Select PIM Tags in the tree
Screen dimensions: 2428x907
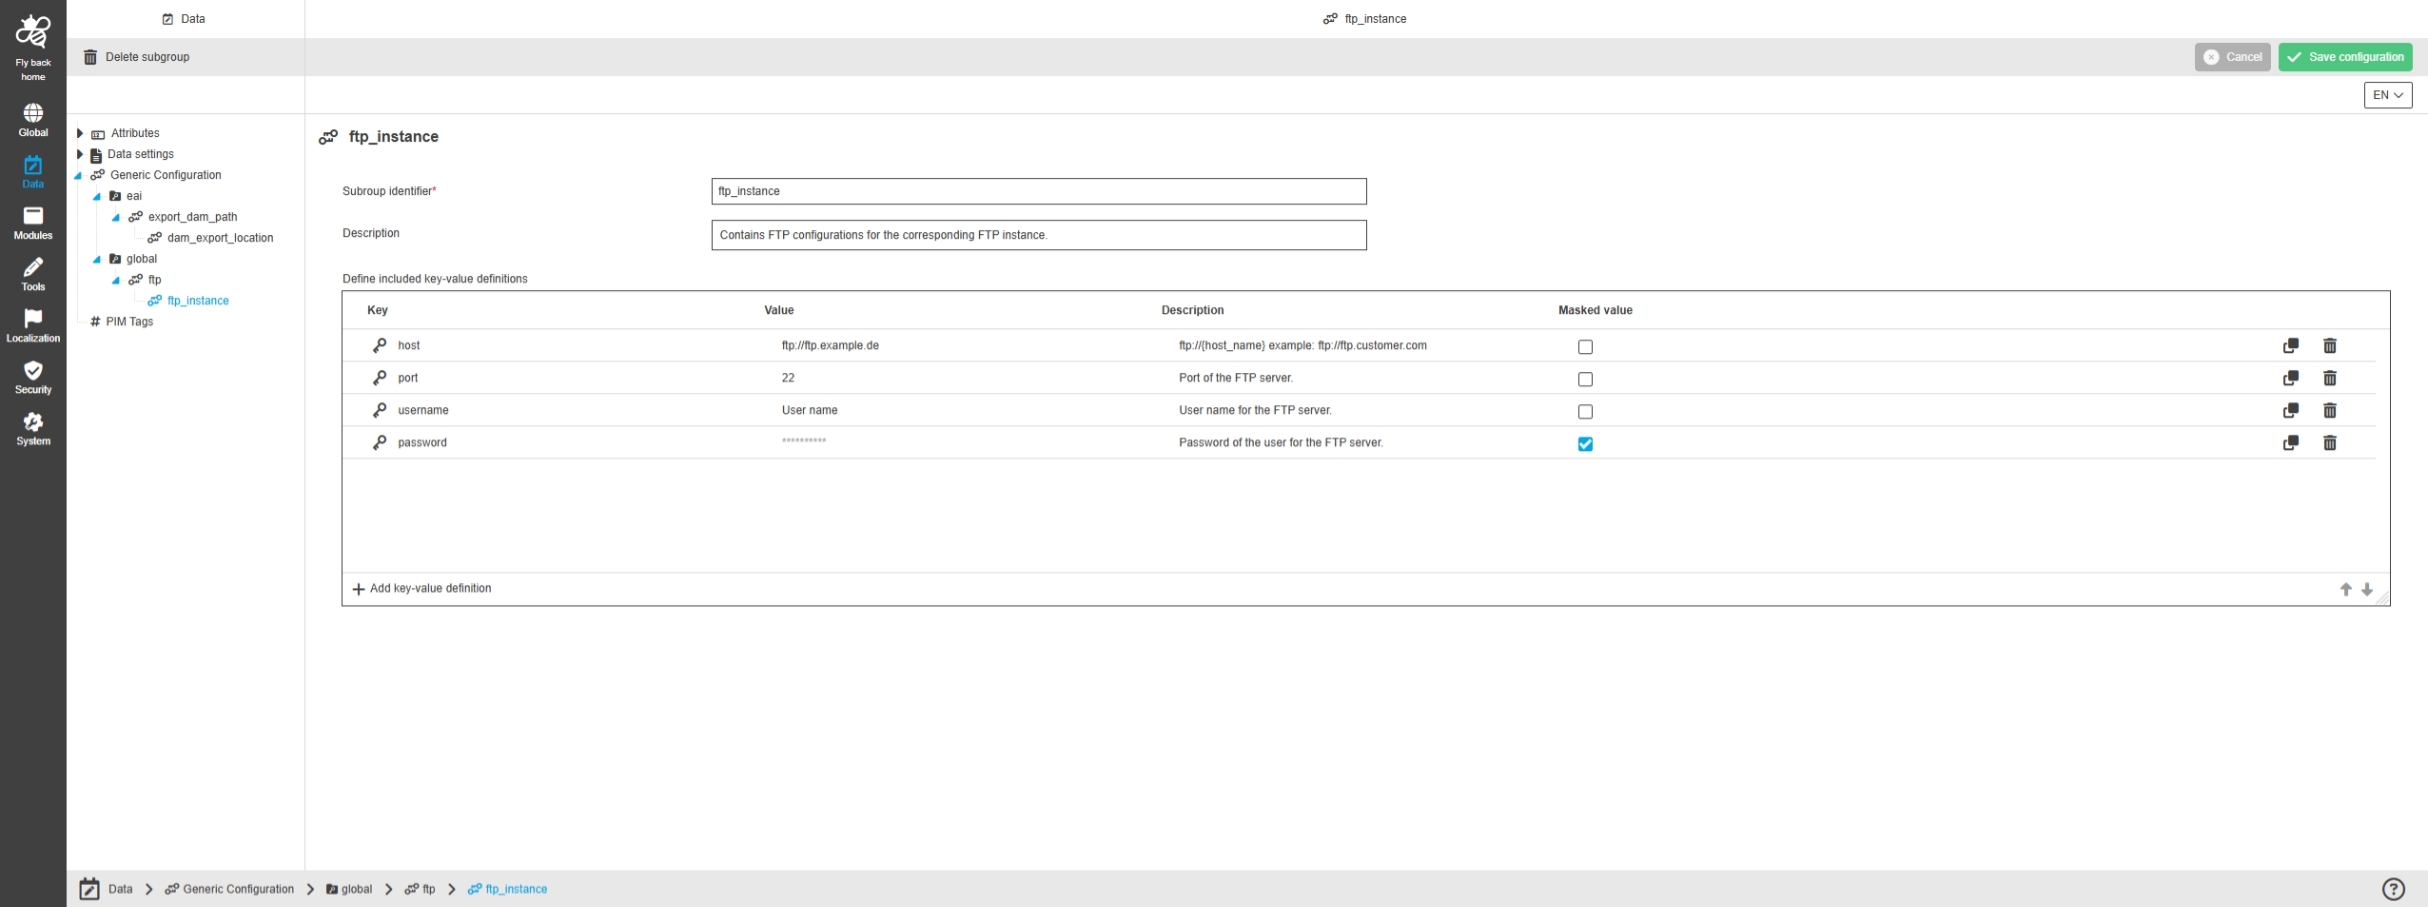(129, 322)
